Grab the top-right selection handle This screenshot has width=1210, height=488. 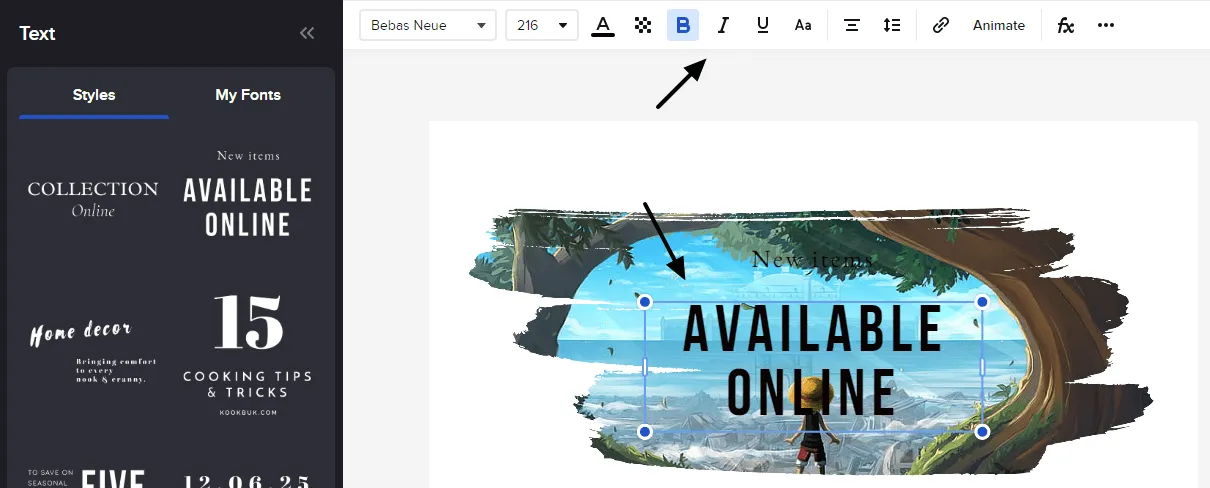tap(982, 302)
